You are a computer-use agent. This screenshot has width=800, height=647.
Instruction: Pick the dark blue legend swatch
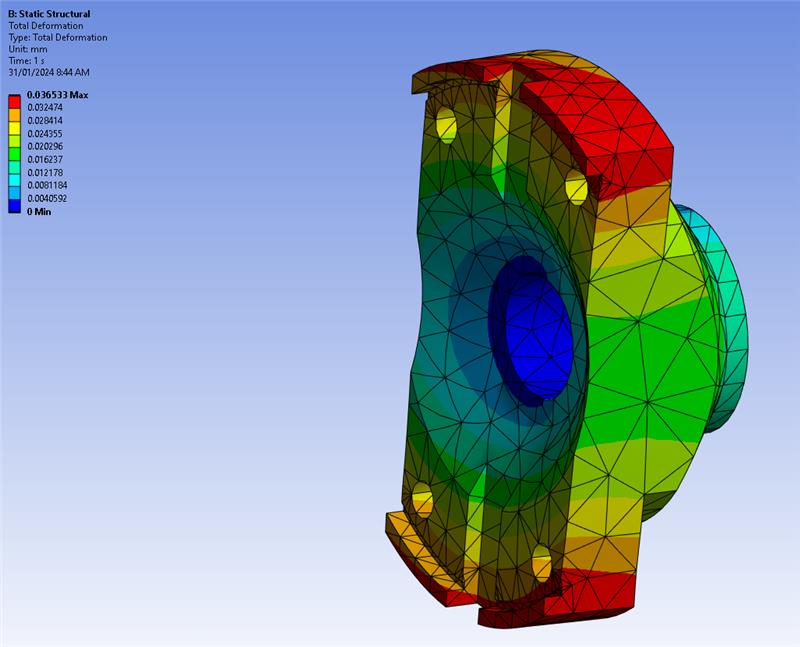tap(15, 205)
